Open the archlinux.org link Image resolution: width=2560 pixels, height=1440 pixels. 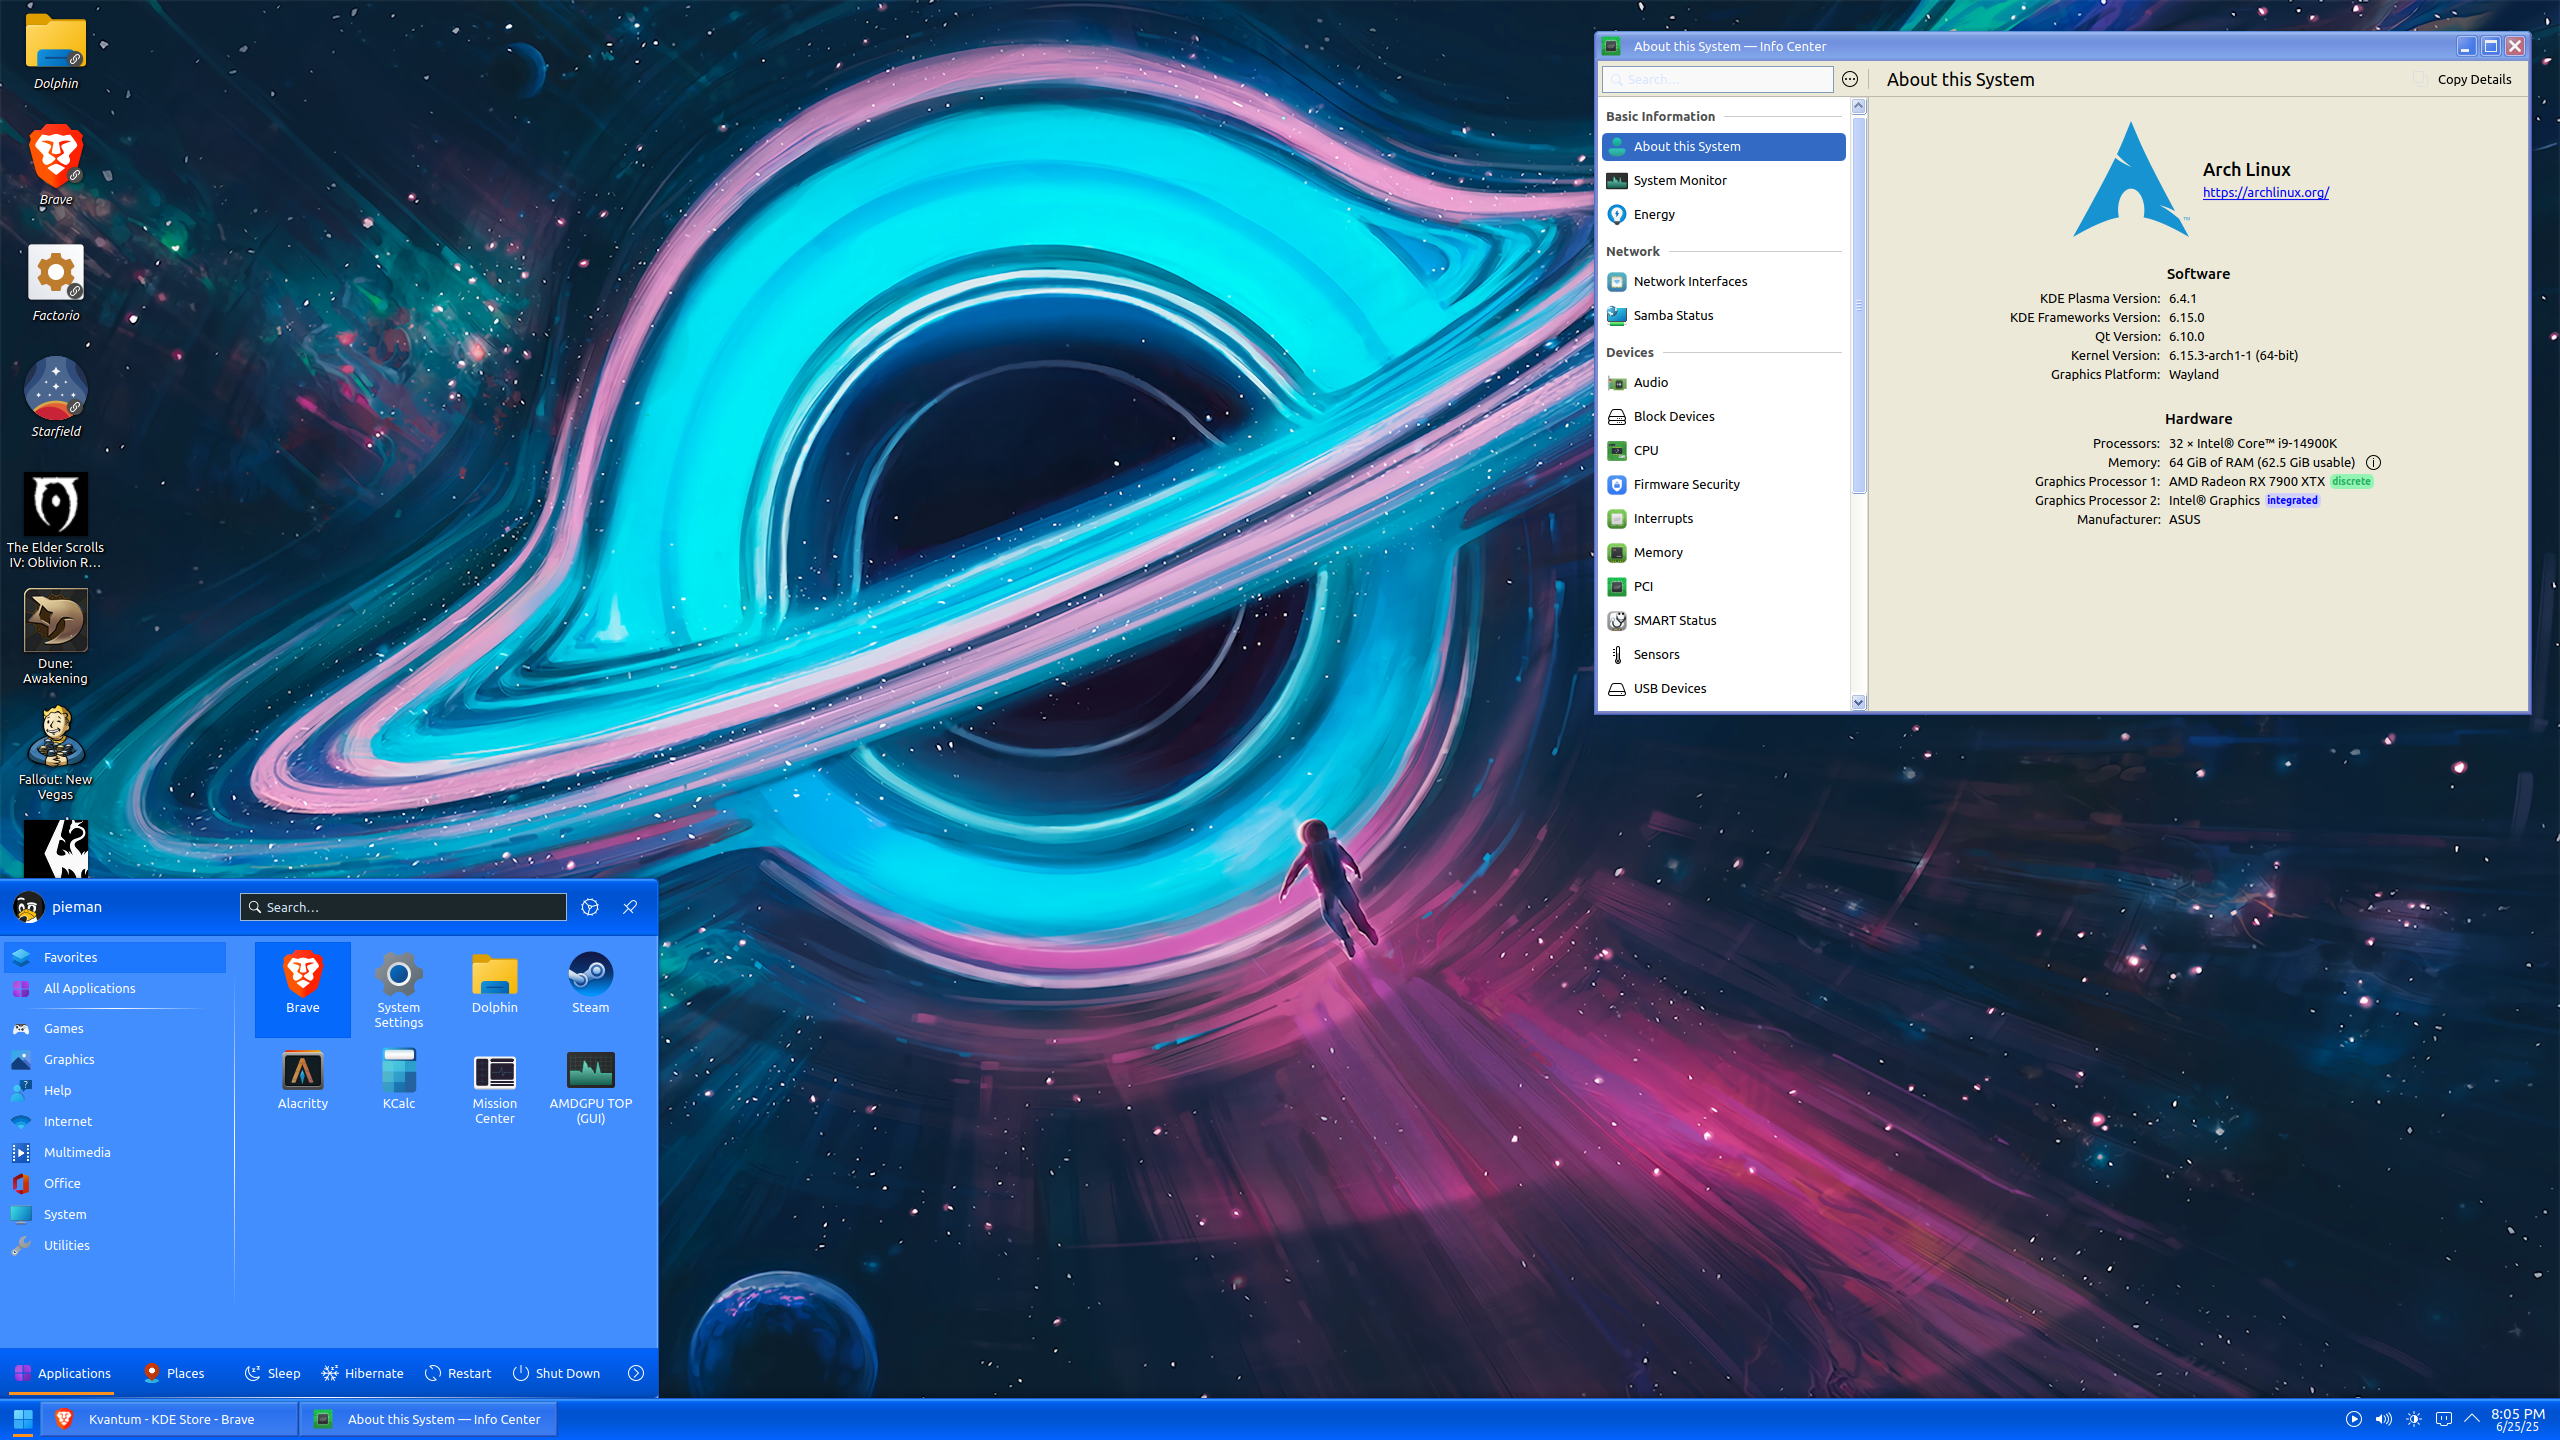click(2265, 192)
